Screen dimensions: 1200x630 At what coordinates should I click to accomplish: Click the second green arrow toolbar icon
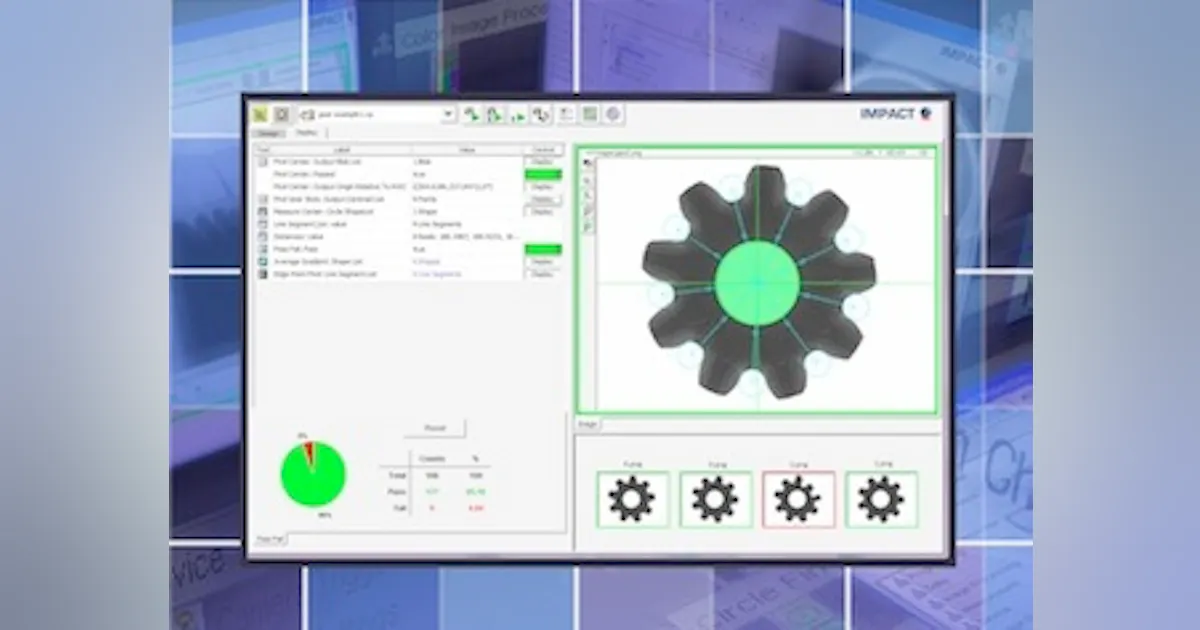[x=494, y=114]
